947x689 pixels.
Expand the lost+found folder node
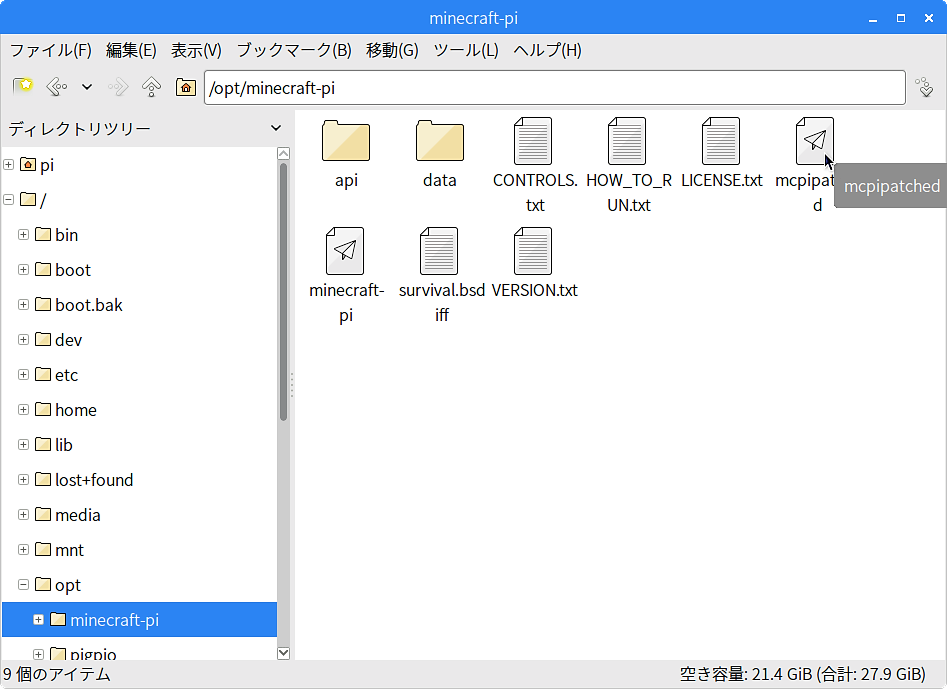[x=24, y=479]
